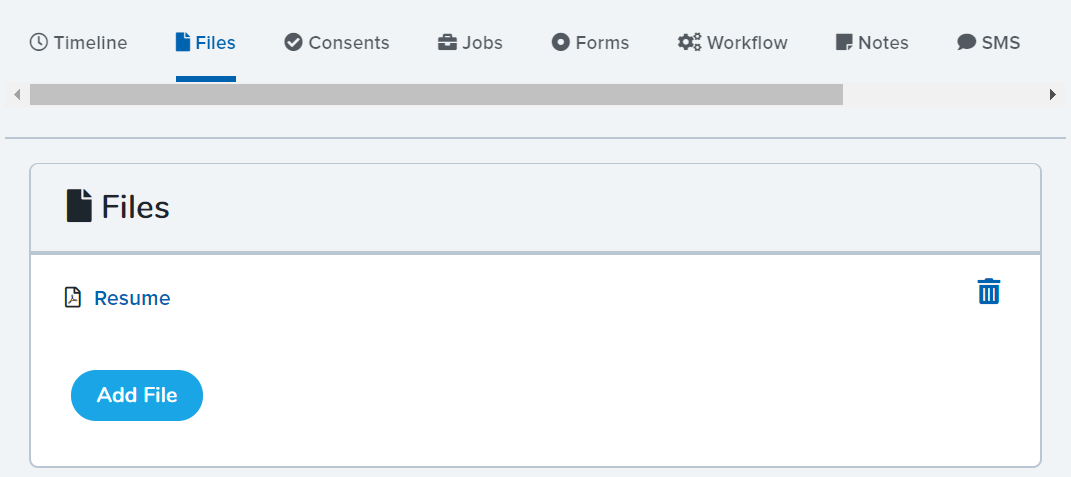Click the clock icon beside Timeline

(39, 42)
